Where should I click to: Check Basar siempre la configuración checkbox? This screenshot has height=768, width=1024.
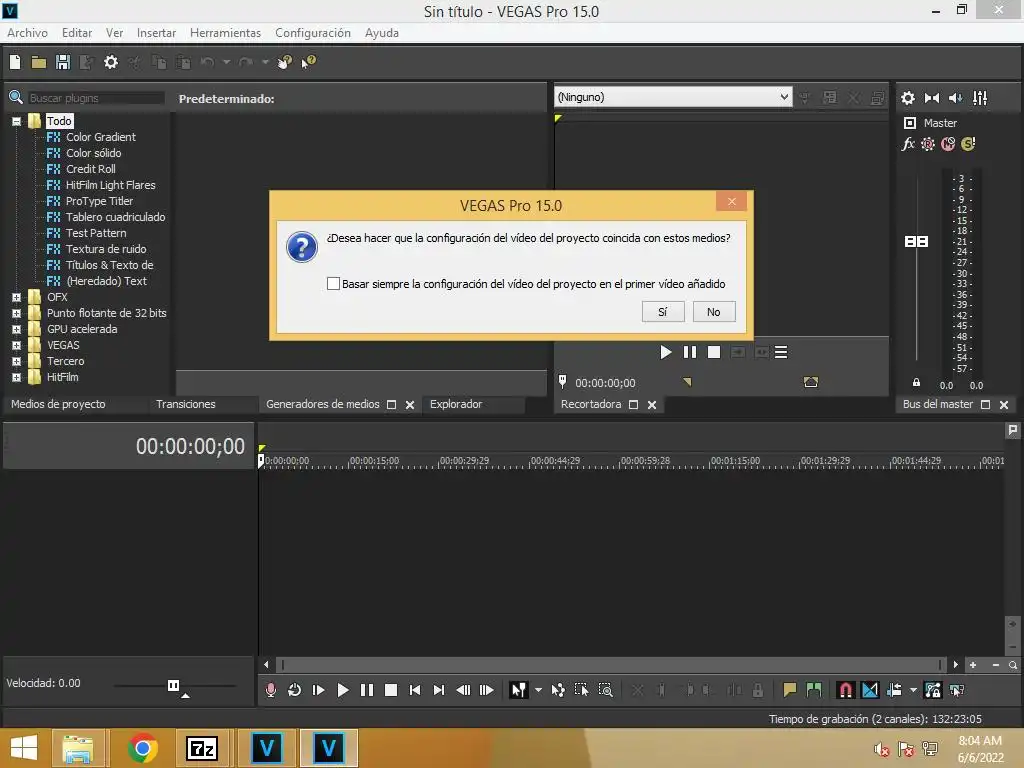click(333, 283)
